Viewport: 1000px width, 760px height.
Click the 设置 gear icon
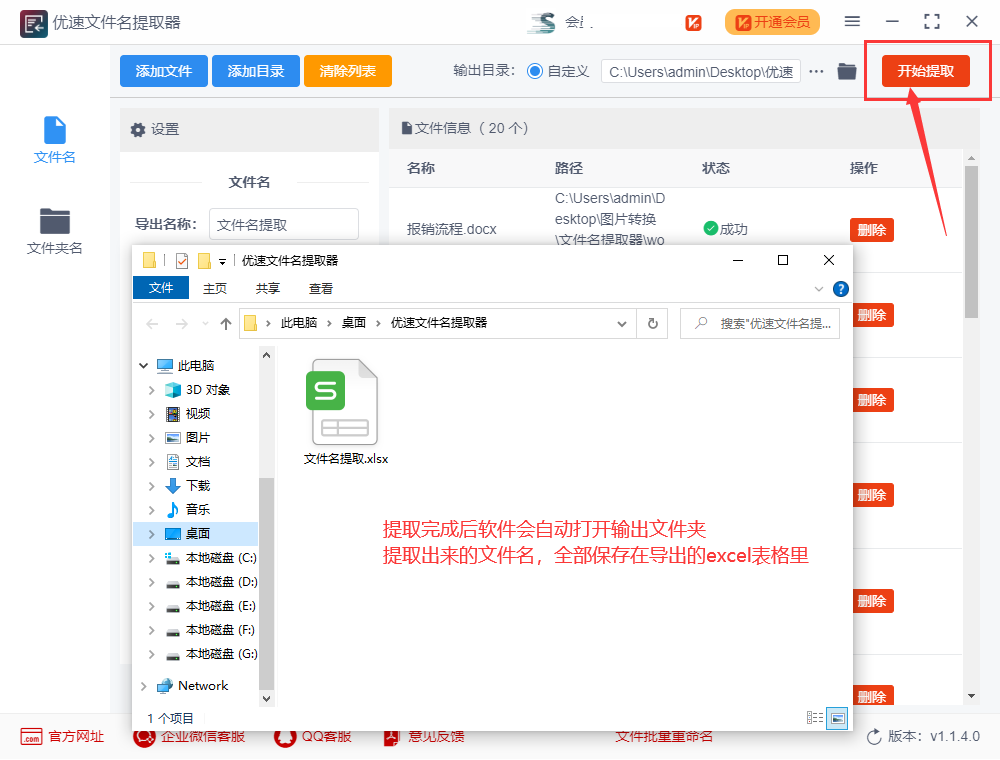138,130
